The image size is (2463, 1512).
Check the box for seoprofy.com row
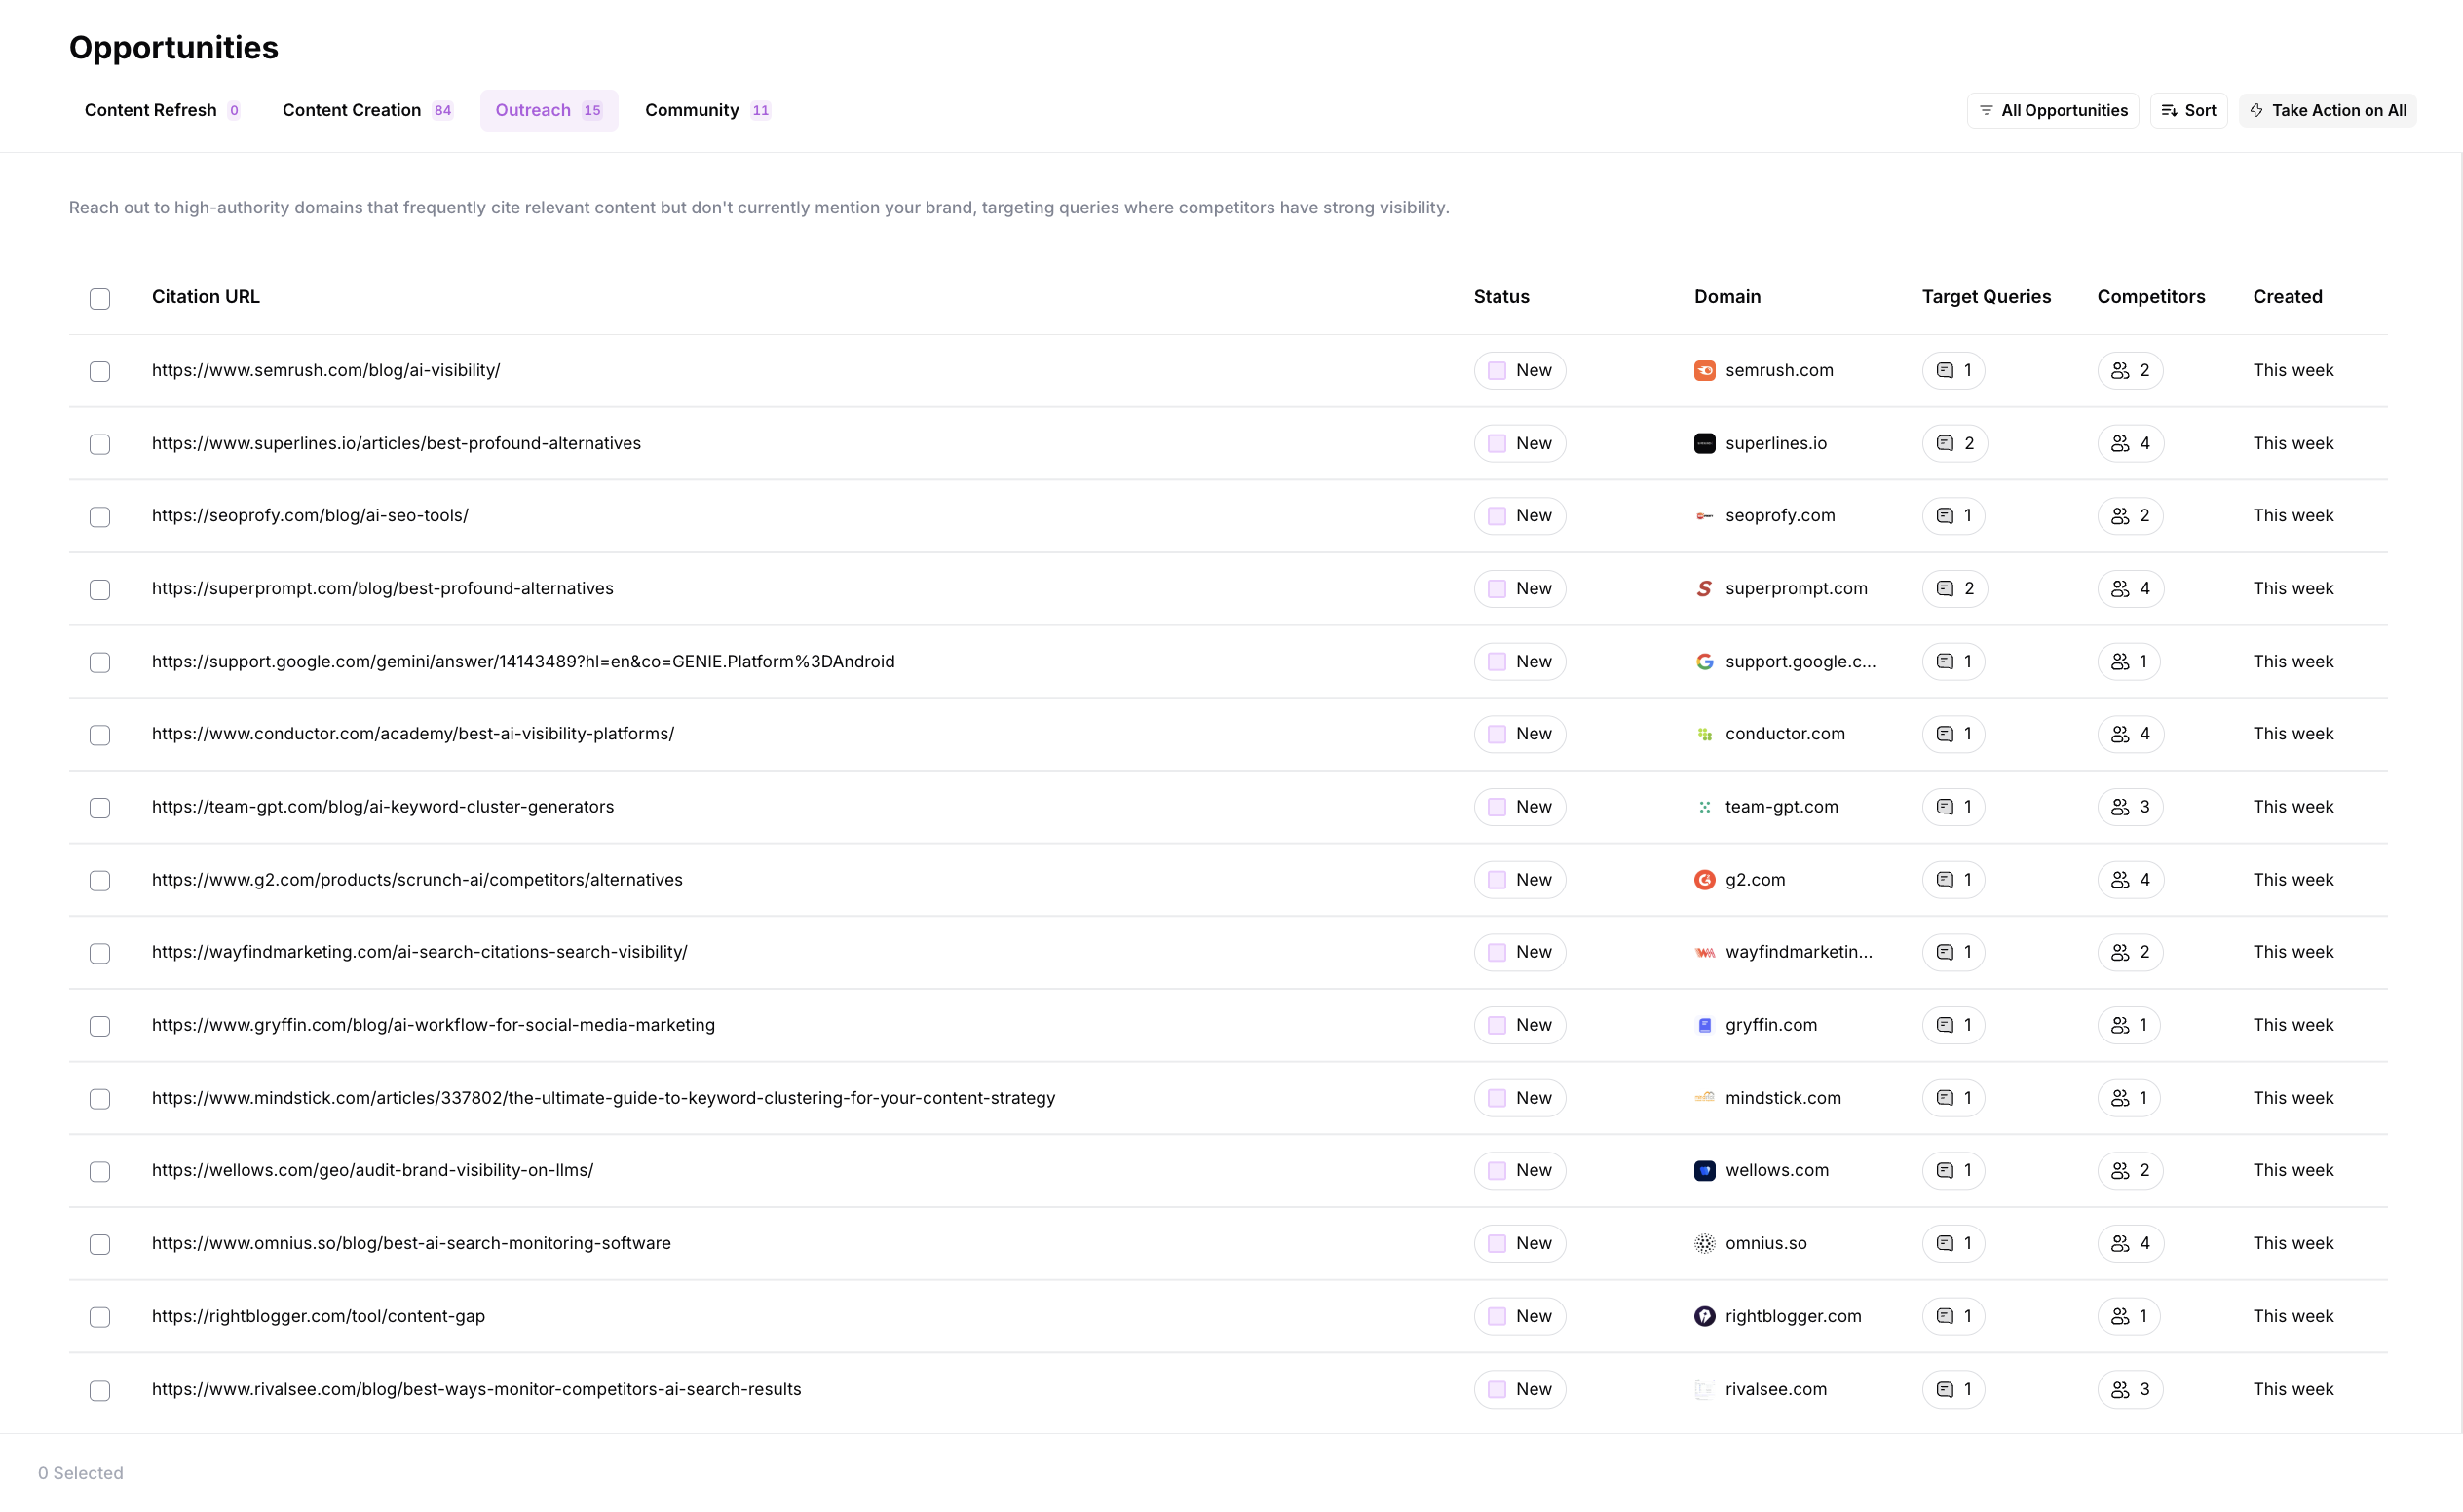(100, 517)
